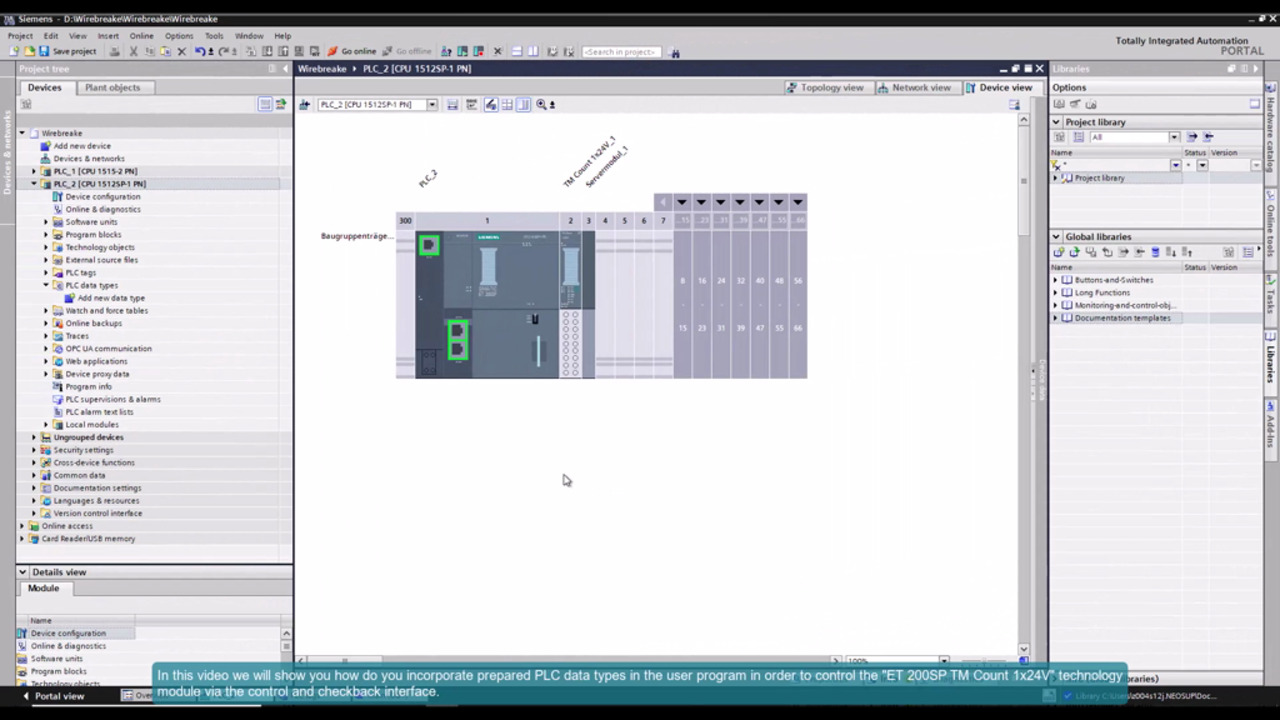This screenshot has width=1280, height=720.
Task: Toggle the page-break view button in device toolbar
Action: coord(523,104)
